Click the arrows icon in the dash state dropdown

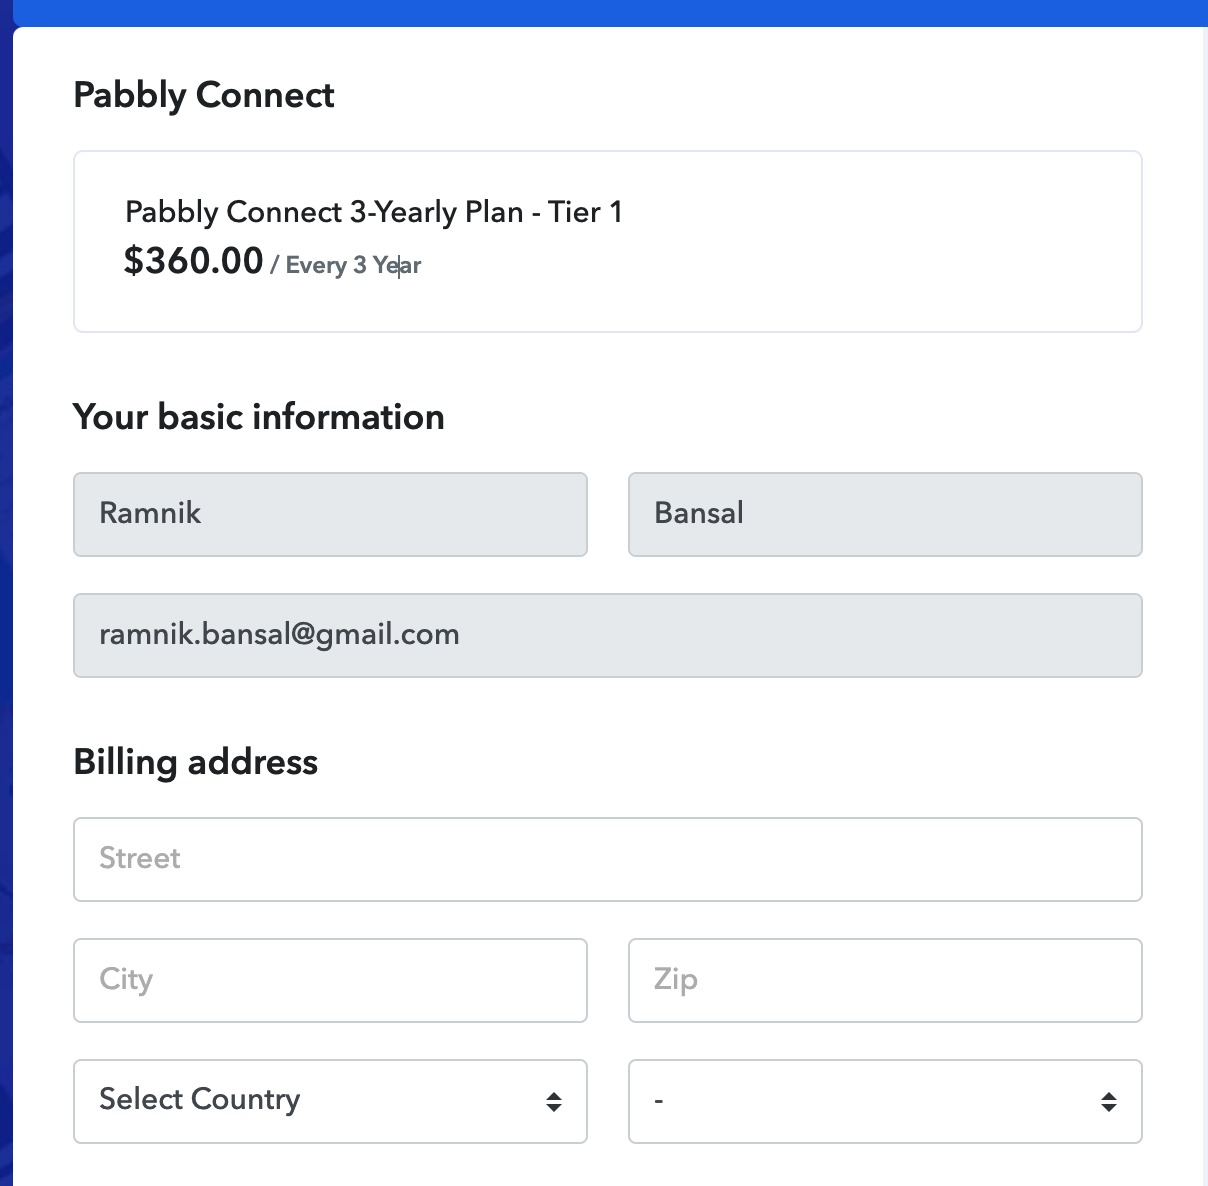1109,1102
